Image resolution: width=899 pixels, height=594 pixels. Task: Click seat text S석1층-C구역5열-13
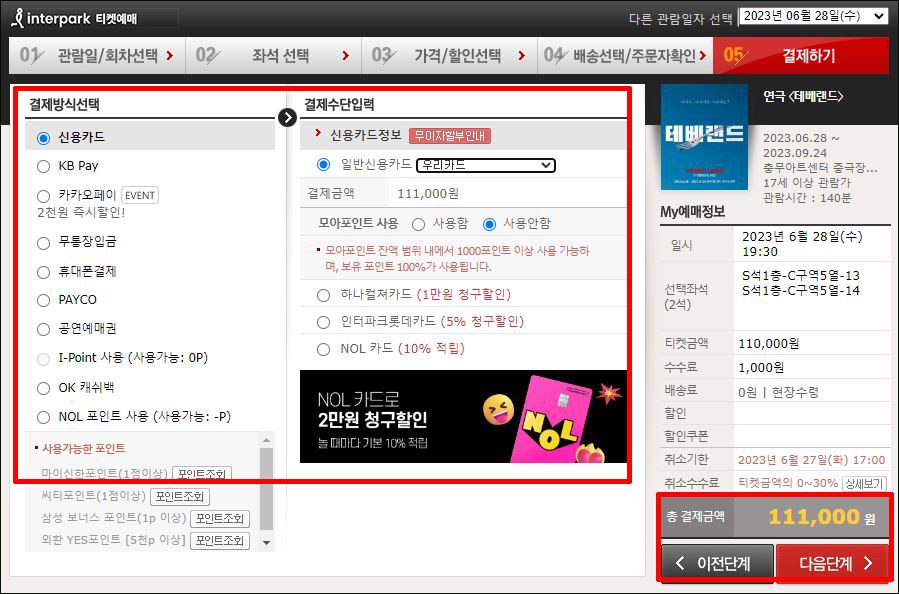tap(801, 275)
